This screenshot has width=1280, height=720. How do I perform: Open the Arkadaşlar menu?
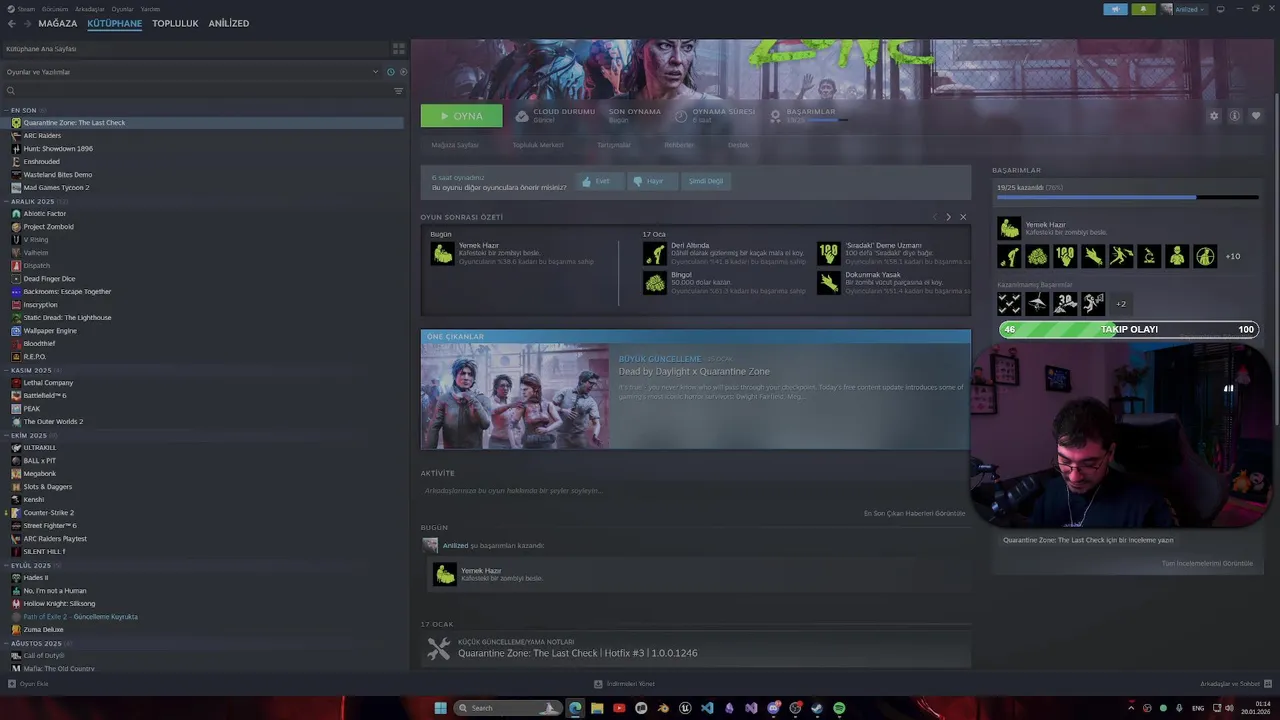90,8
